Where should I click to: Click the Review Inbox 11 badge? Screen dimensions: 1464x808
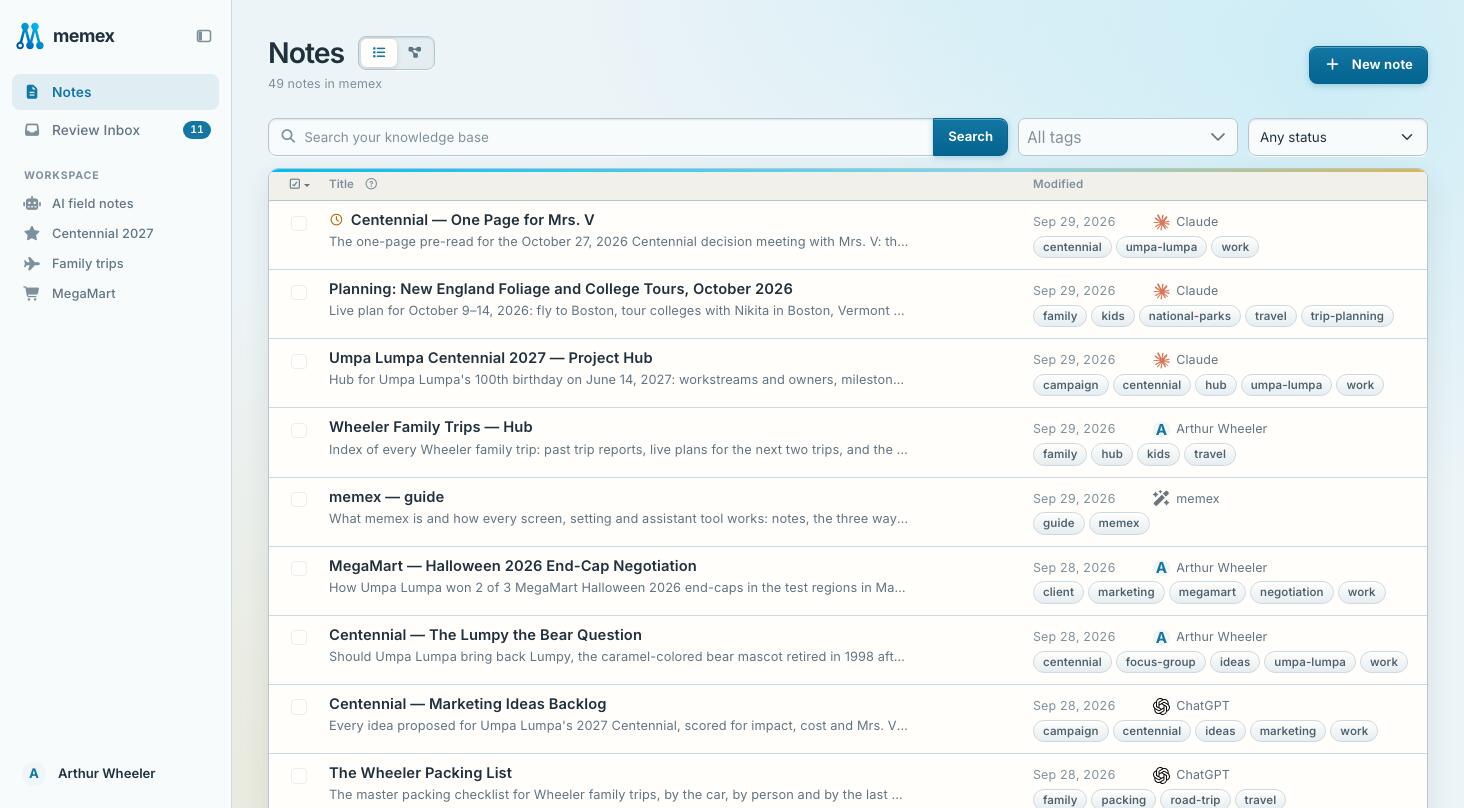[x=197, y=130]
